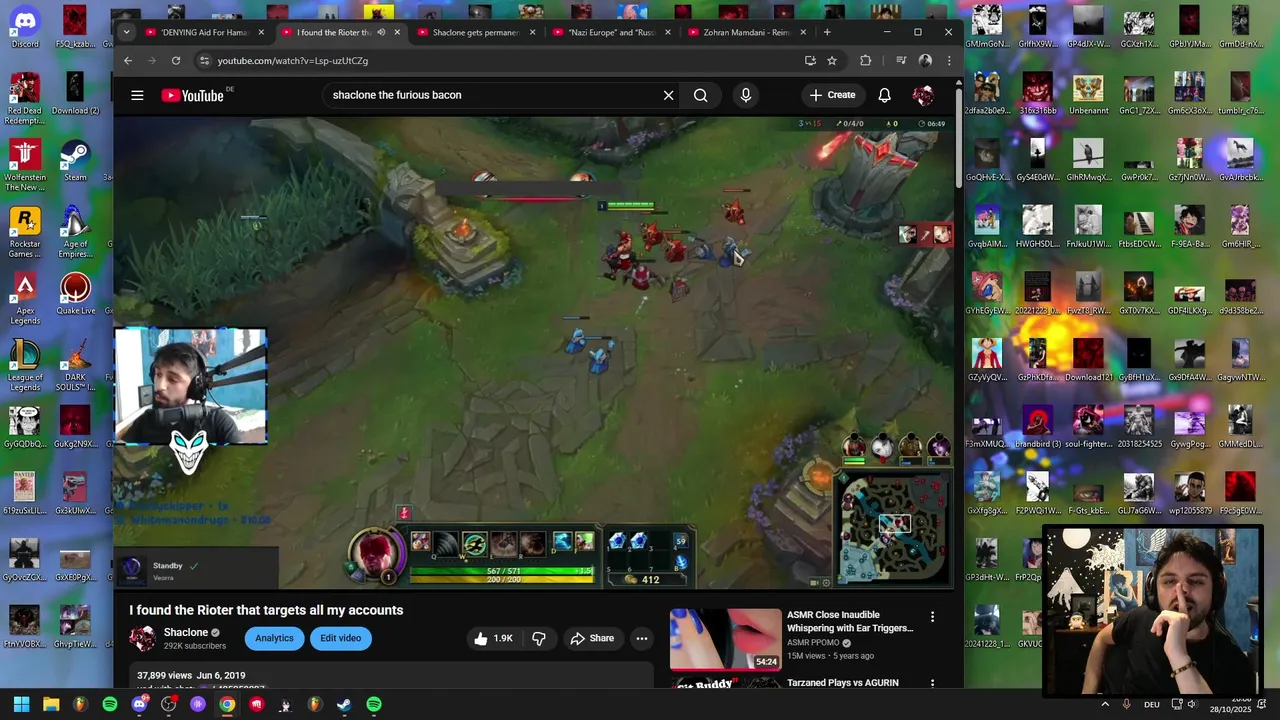Open File Explorer from the taskbar
1280x720 pixels.
tap(51, 704)
